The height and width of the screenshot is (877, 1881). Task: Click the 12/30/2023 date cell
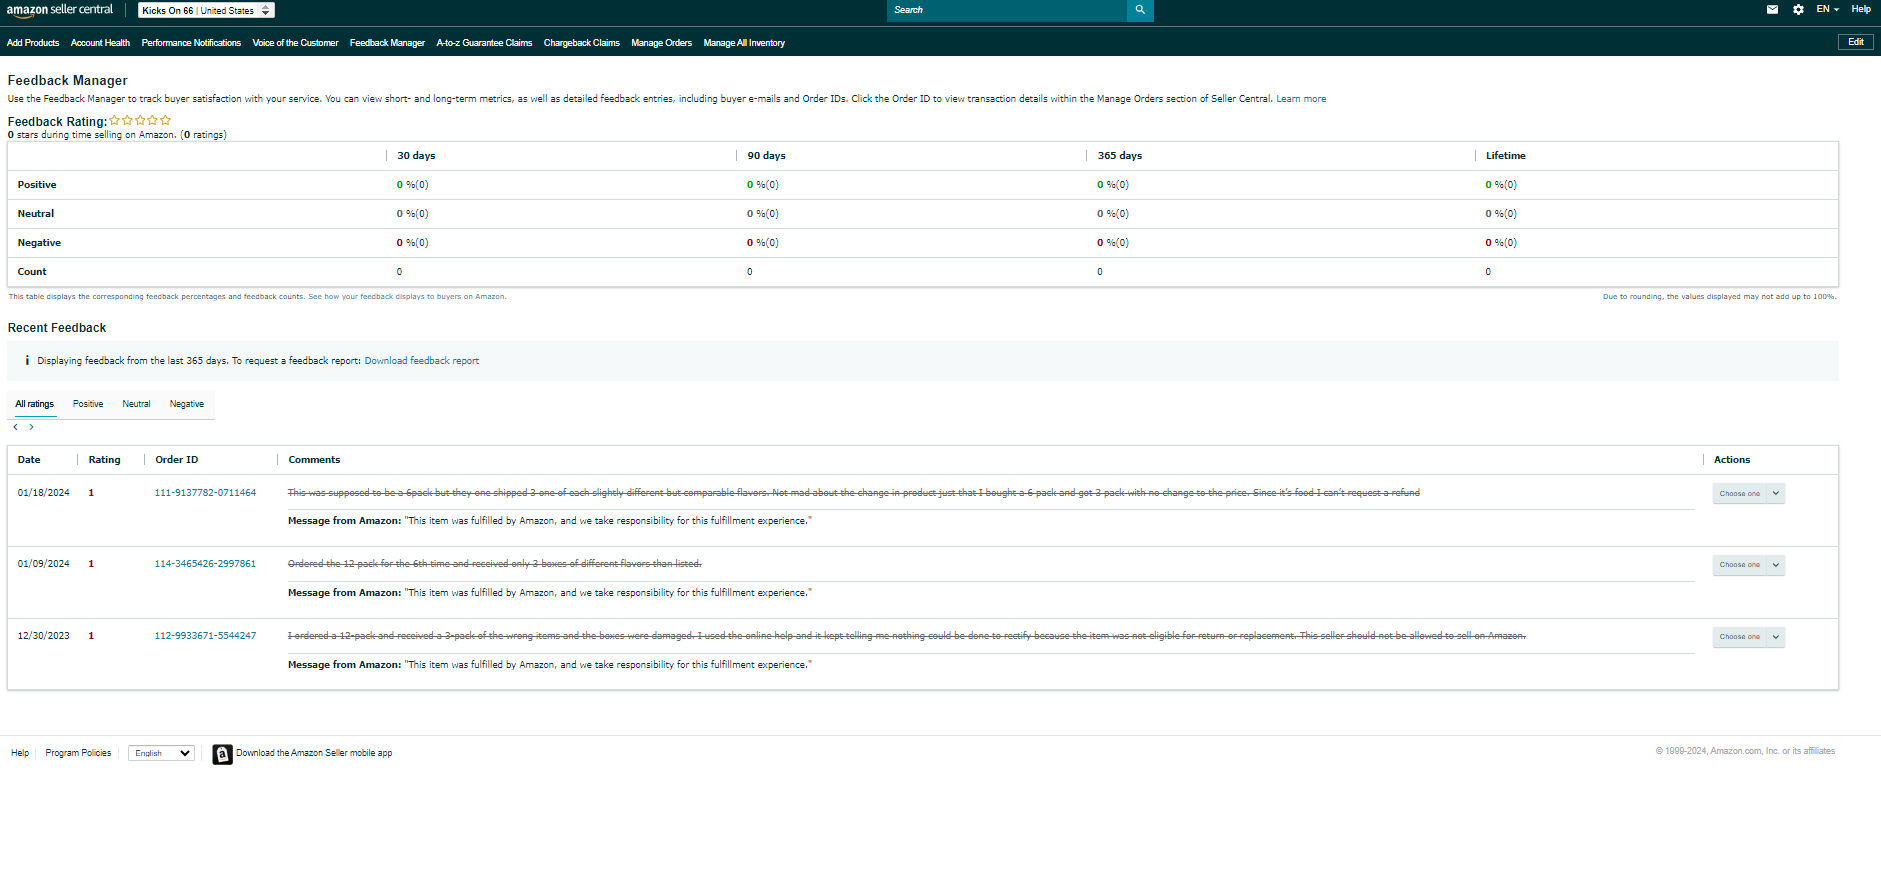44,636
